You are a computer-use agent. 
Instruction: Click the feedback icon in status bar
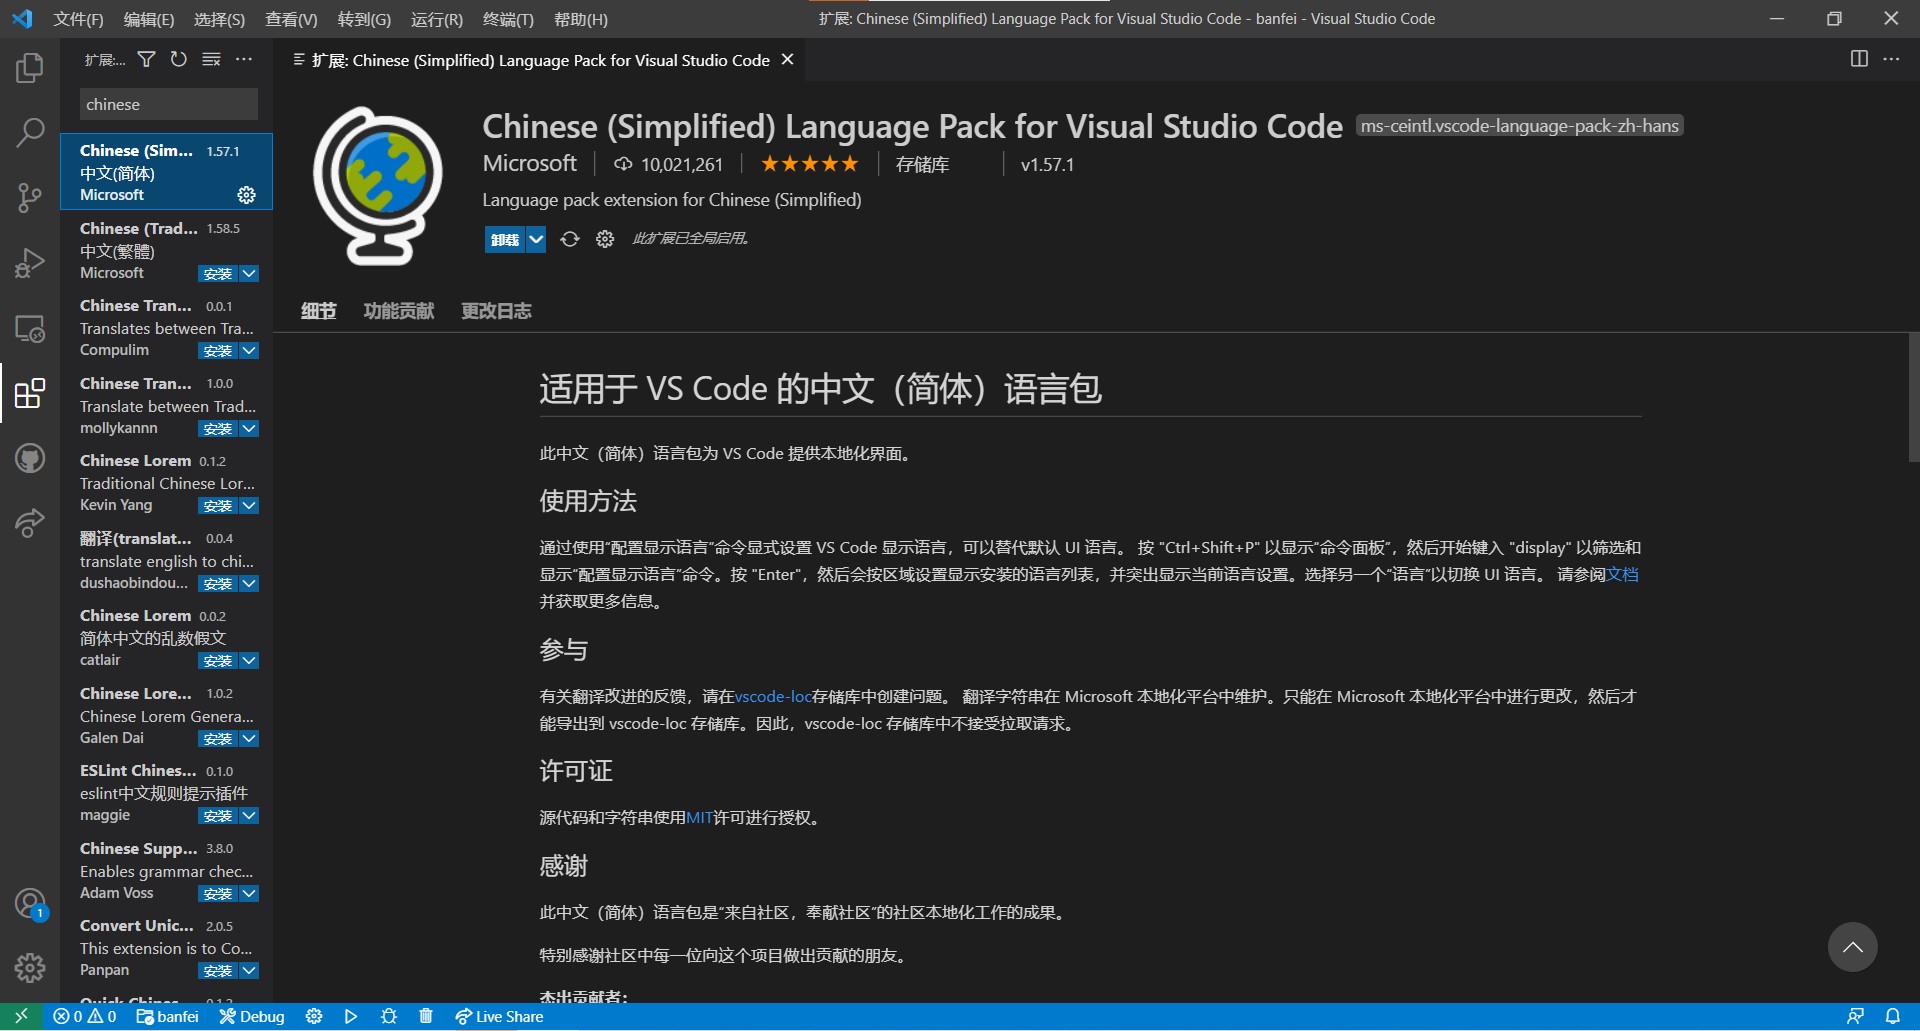click(x=1855, y=1017)
